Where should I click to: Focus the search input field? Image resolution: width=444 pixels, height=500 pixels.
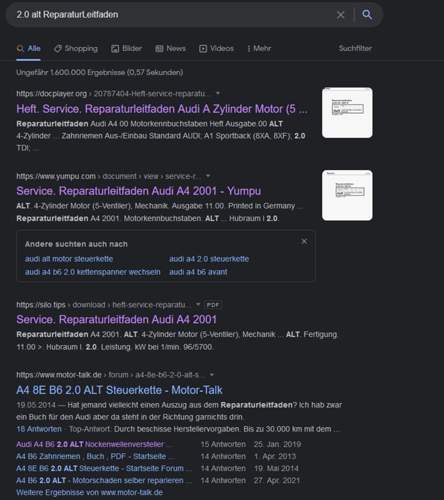coord(173,15)
